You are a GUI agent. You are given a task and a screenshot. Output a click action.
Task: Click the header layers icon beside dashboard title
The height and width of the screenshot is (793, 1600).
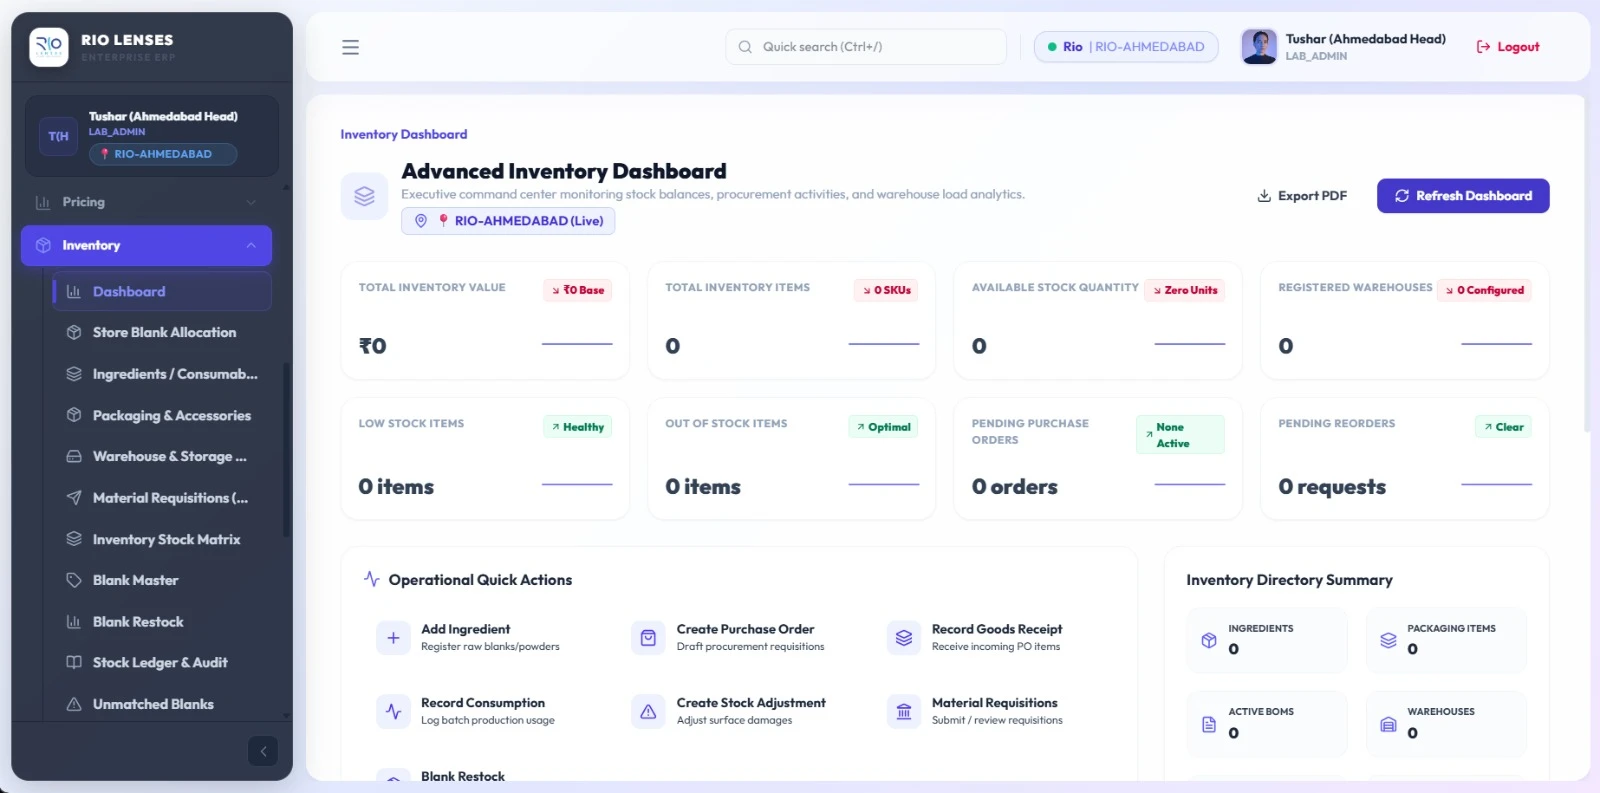tap(365, 196)
